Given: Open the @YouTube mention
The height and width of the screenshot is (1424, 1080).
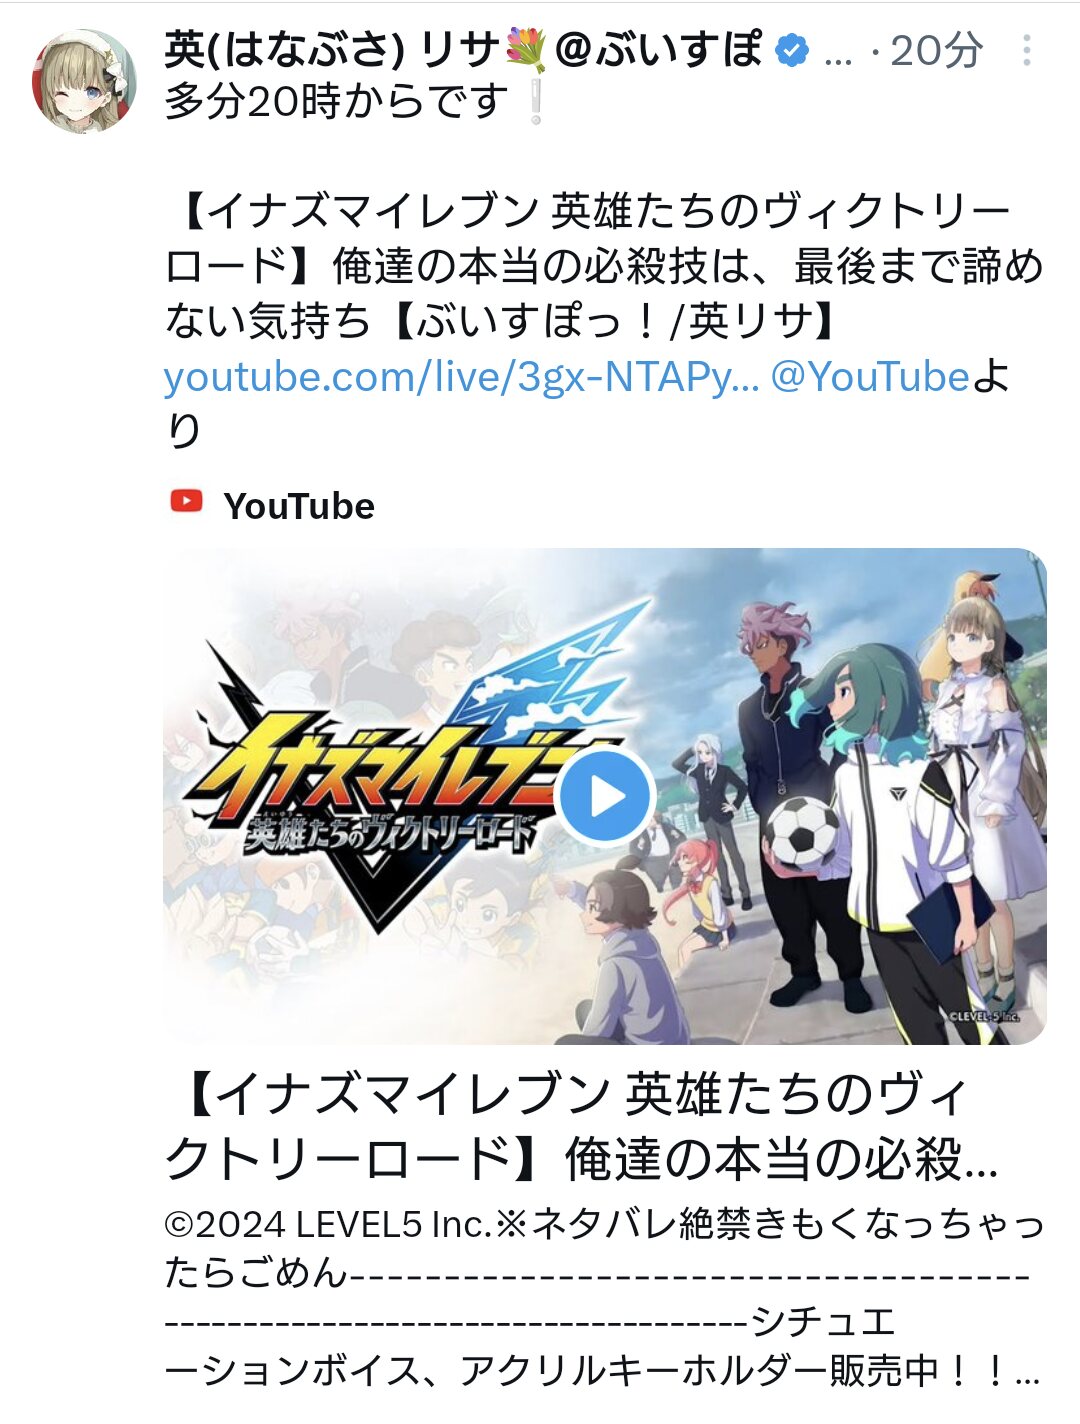Looking at the screenshot, I should (870, 377).
